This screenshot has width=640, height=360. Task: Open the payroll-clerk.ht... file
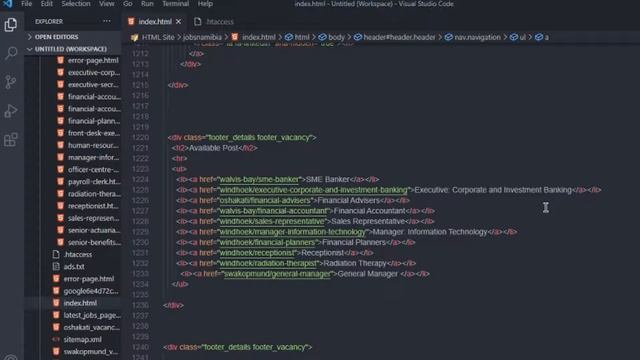pos(93,182)
